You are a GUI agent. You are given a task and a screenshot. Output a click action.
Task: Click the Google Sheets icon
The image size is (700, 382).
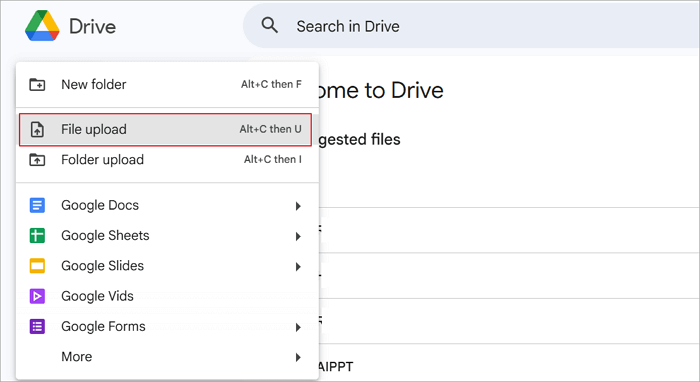(x=37, y=236)
